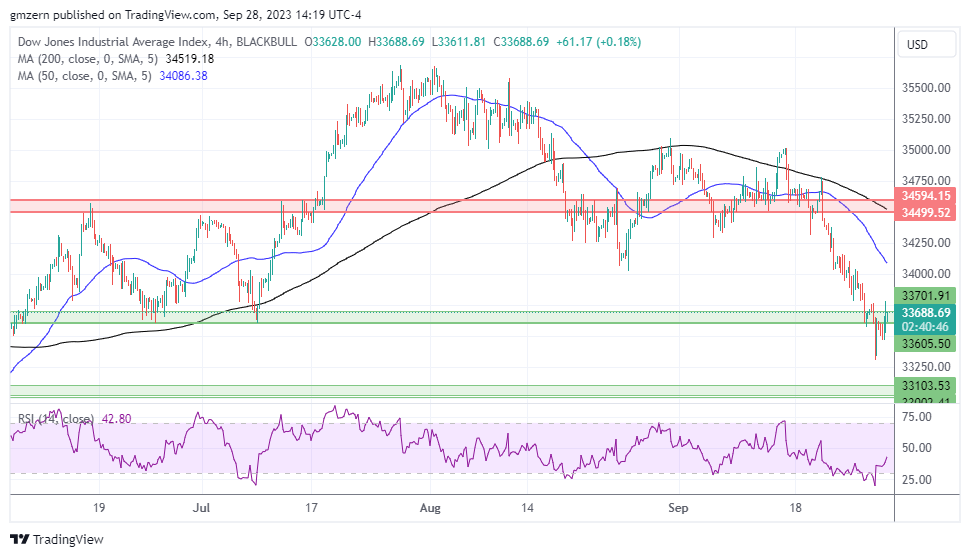This screenshot has width=970, height=557.
Task: Click the Jul date on time axis
Action: 203,508
